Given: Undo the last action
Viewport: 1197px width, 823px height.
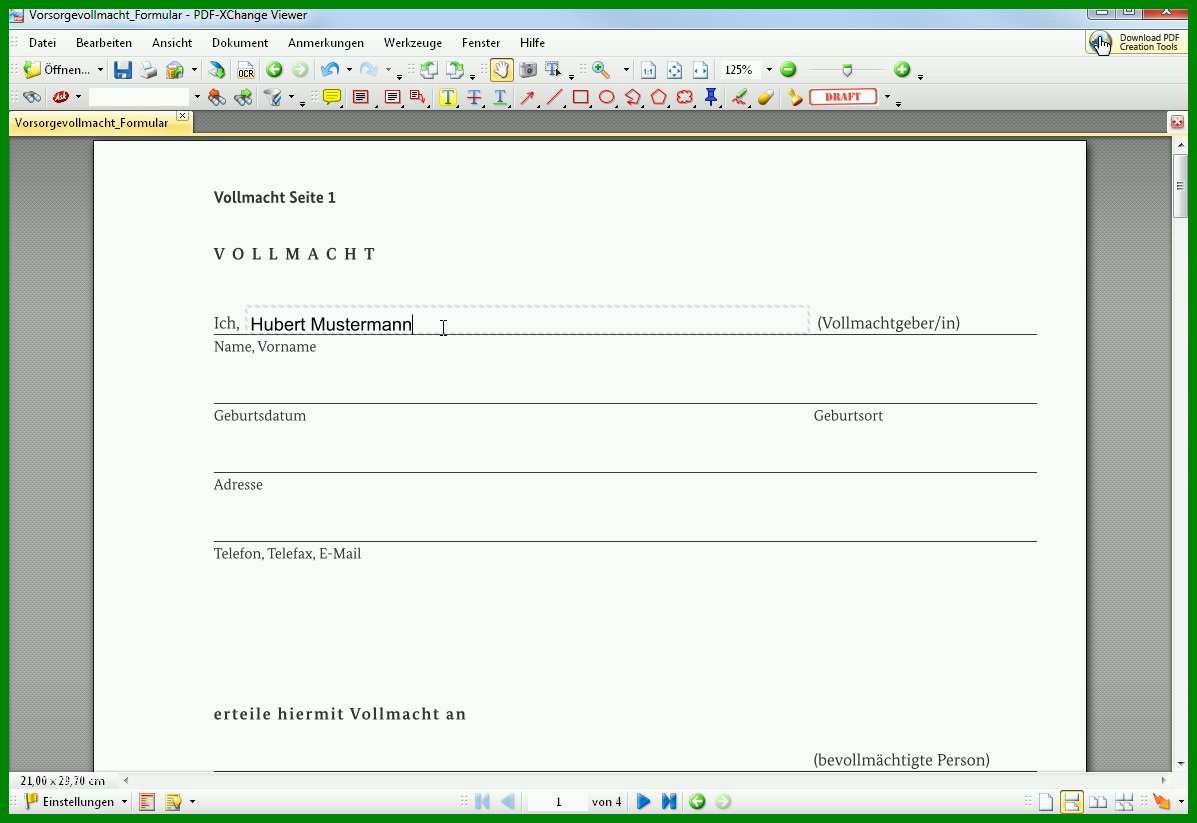Looking at the screenshot, I should 330,70.
